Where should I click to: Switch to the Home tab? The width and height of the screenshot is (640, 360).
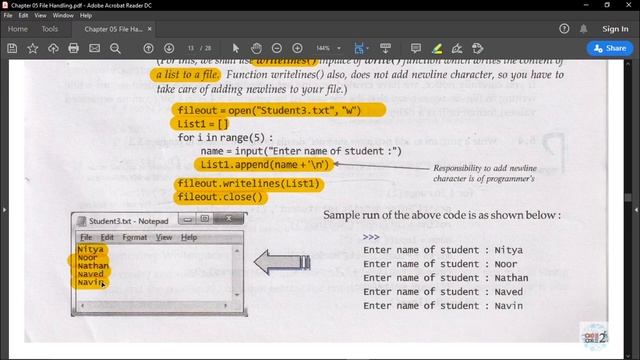18,29
